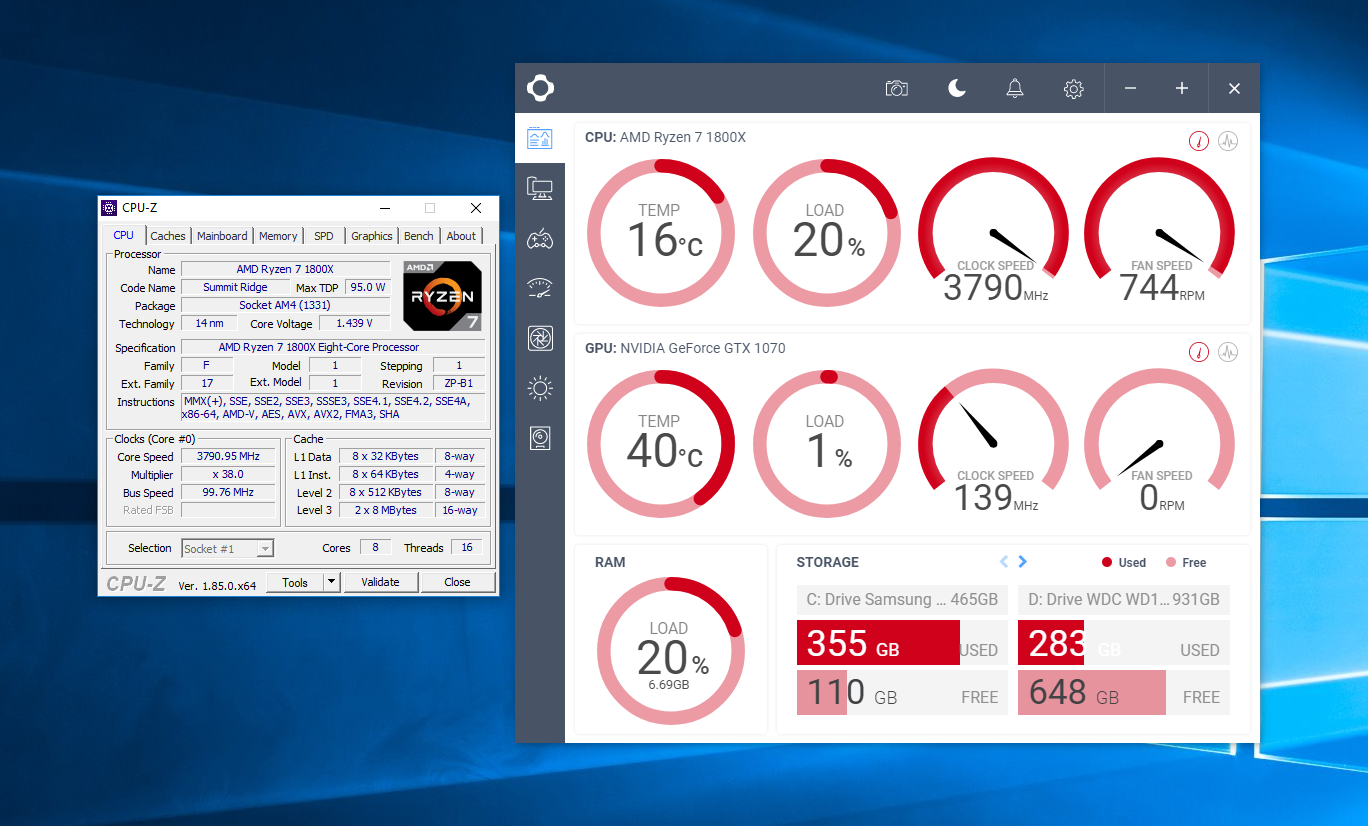Show next storage drives with right arrow

coord(1022,562)
